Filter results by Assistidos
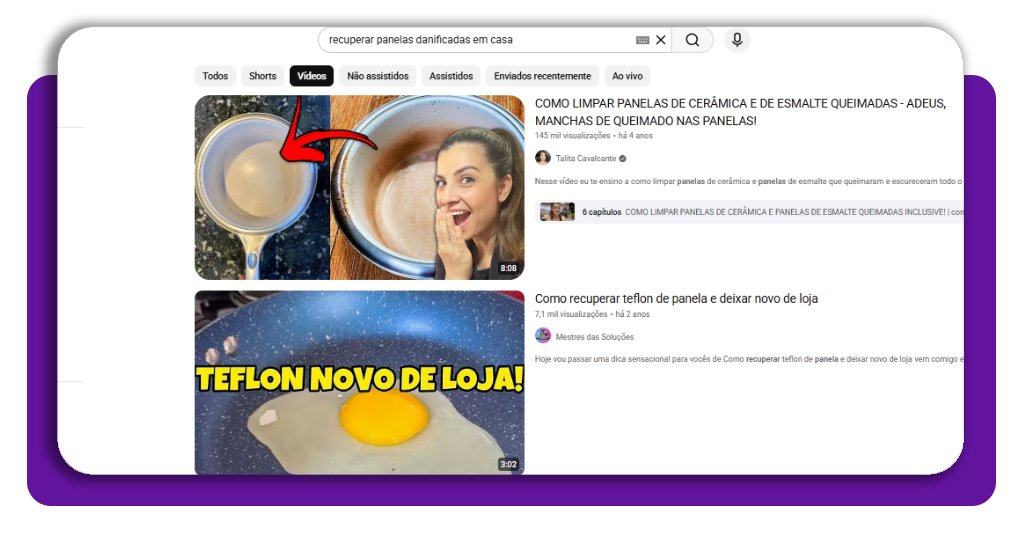 [451, 76]
